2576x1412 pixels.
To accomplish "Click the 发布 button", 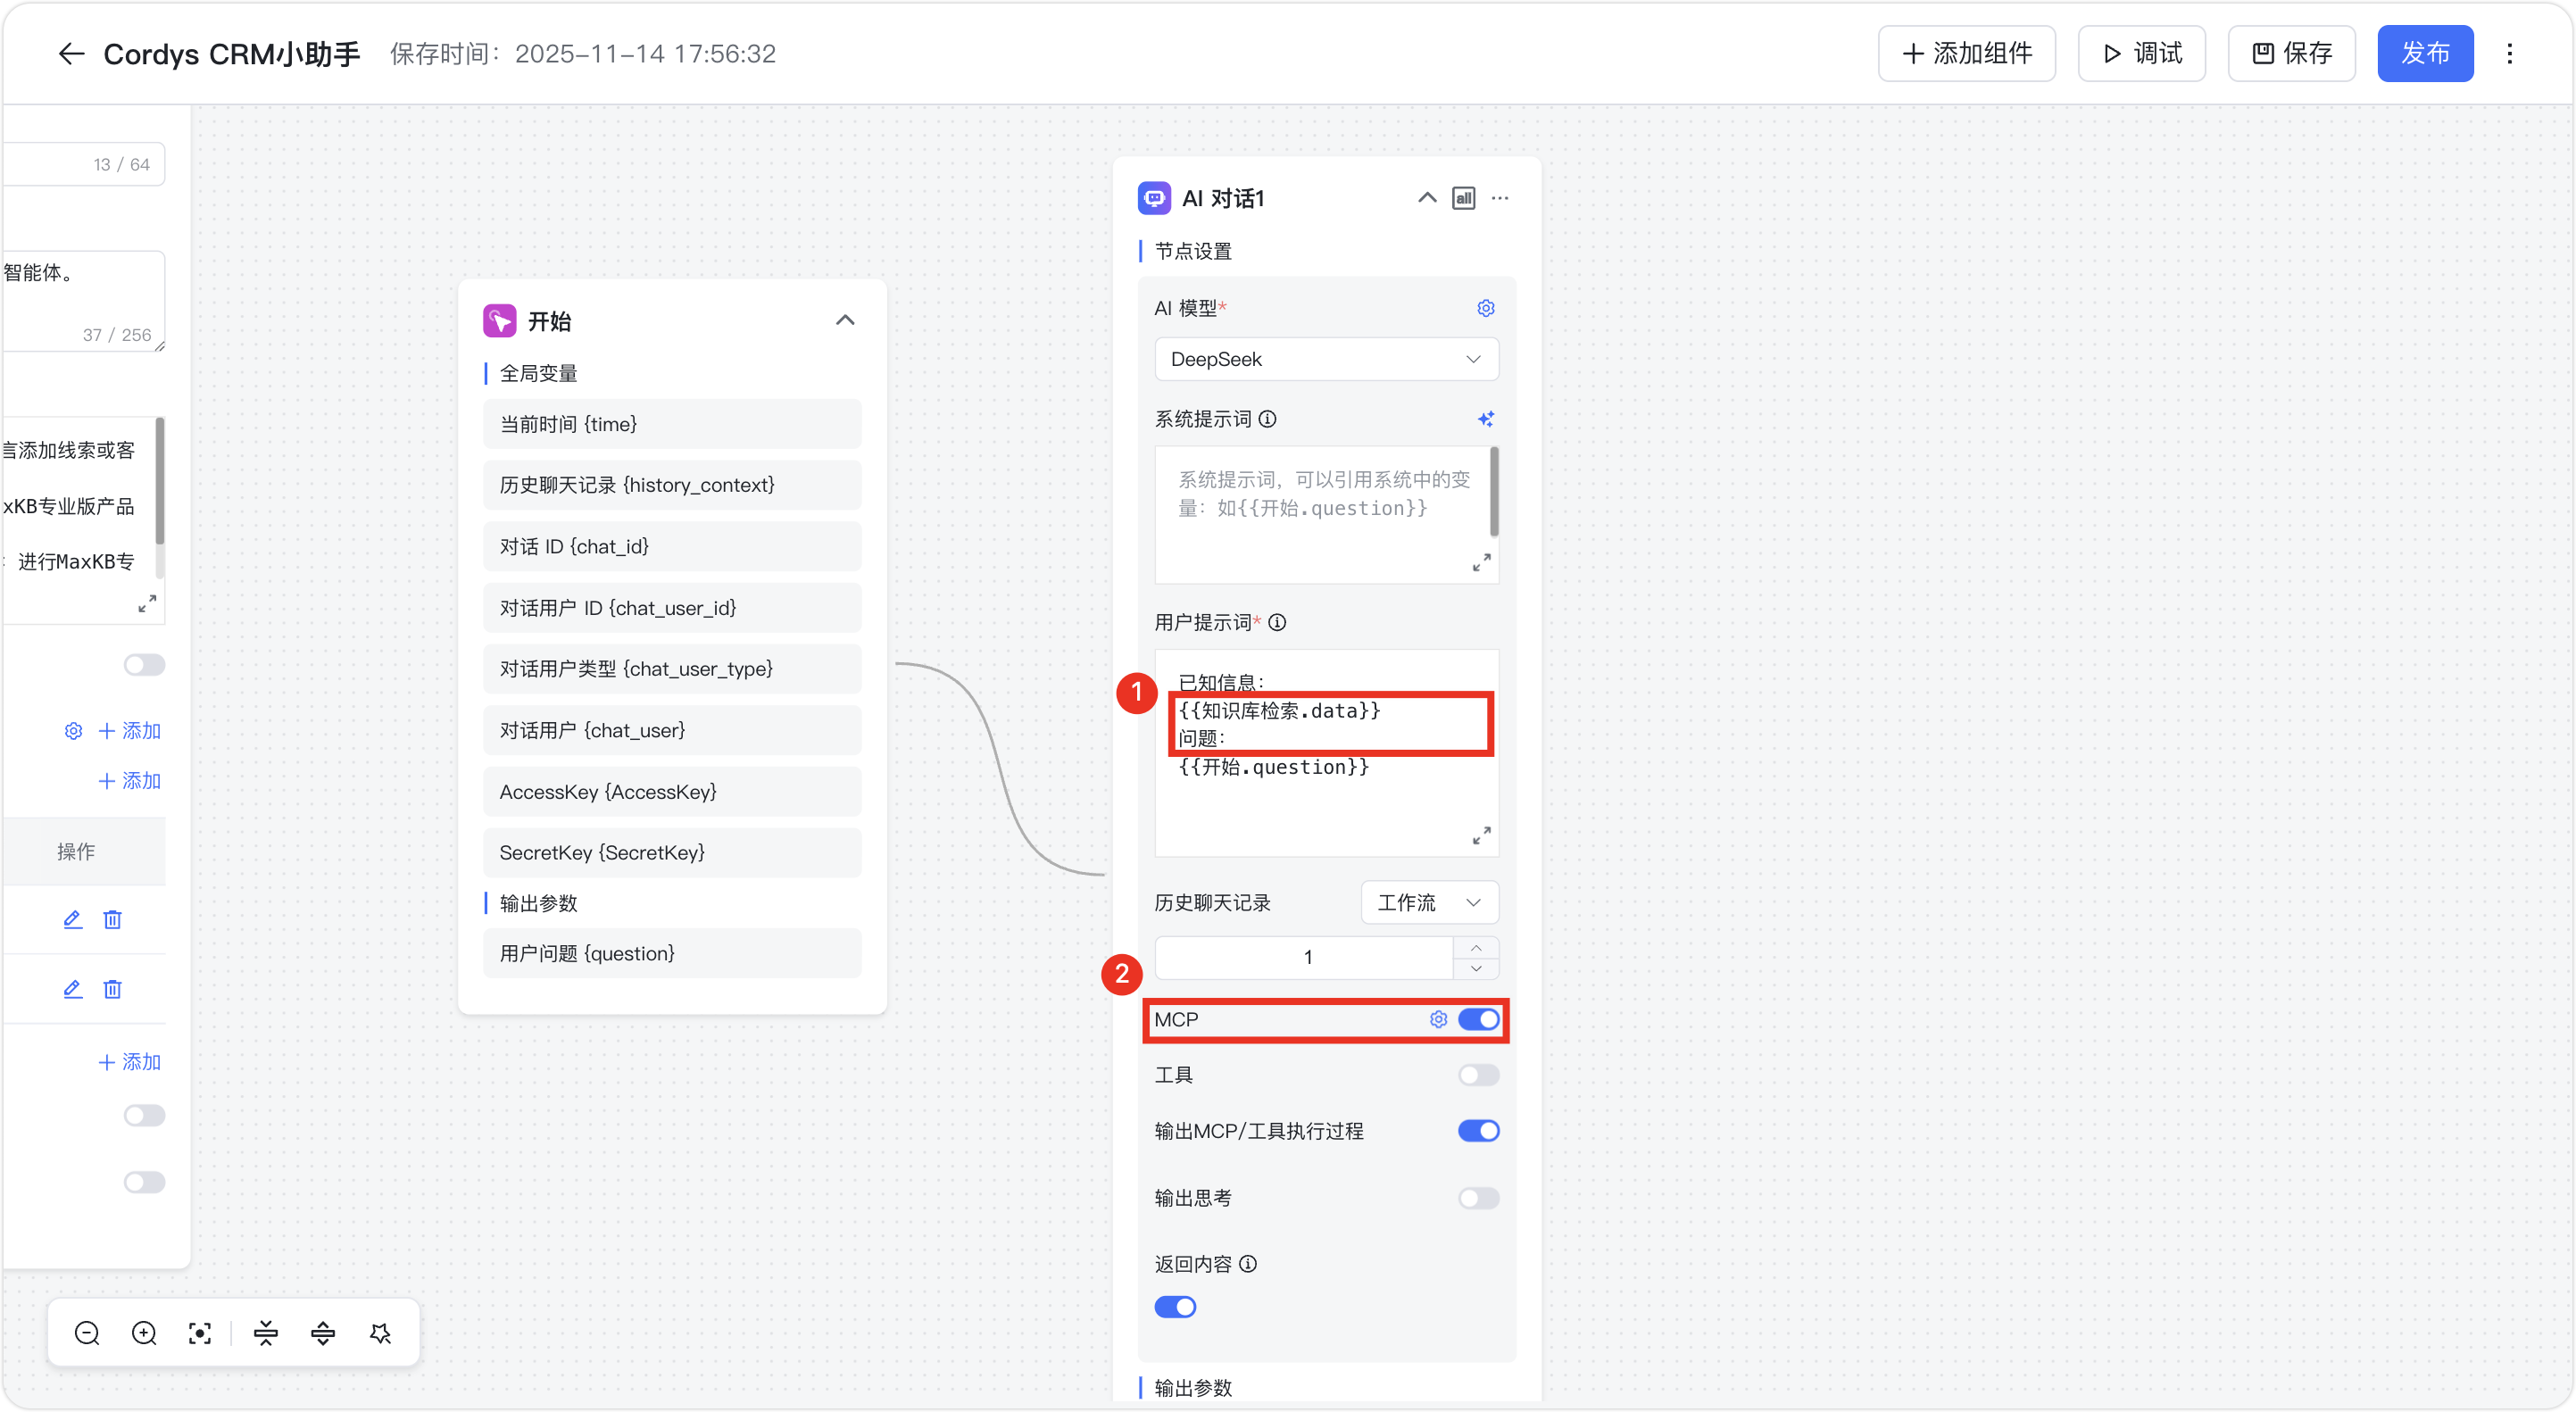I will click(2425, 54).
